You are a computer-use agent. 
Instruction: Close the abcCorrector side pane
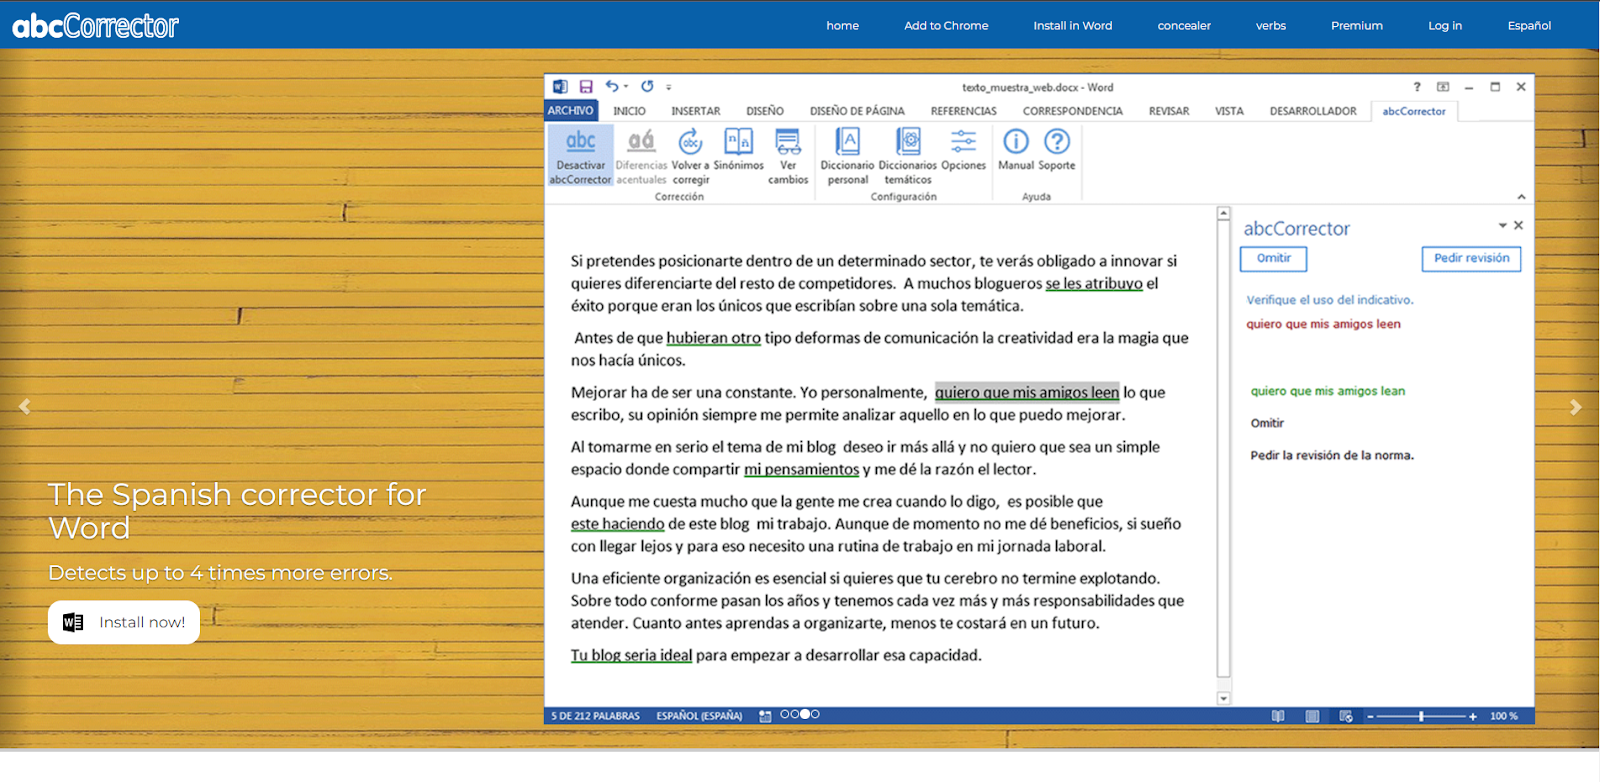[1518, 225]
